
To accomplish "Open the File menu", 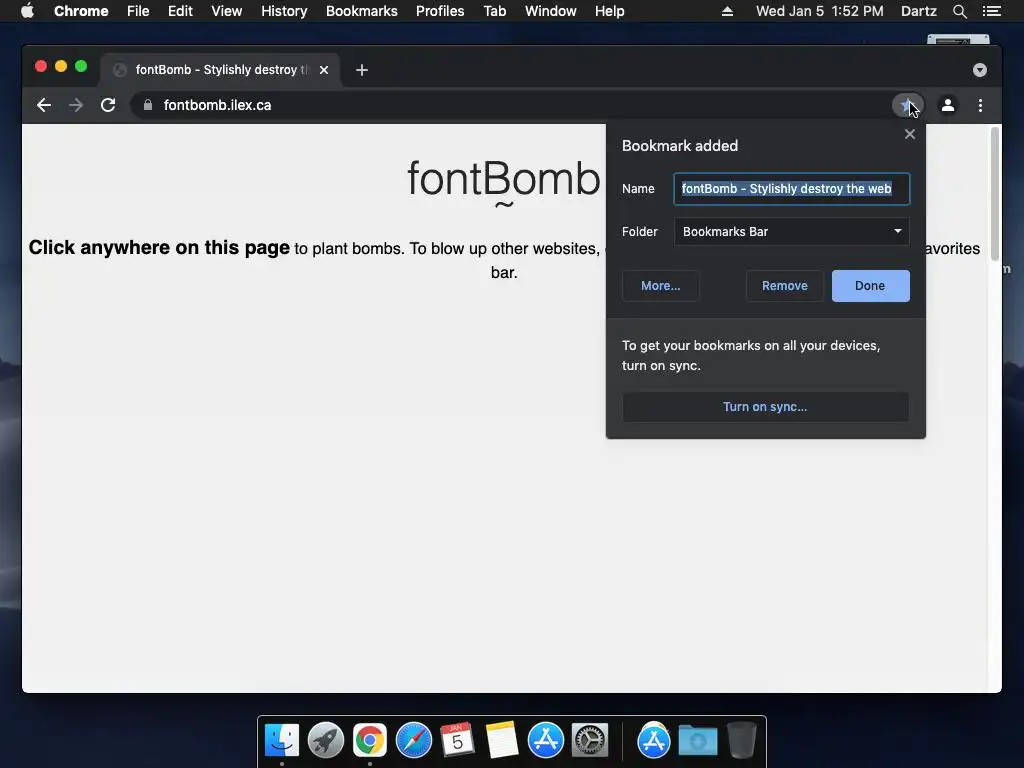I will coord(138,11).
